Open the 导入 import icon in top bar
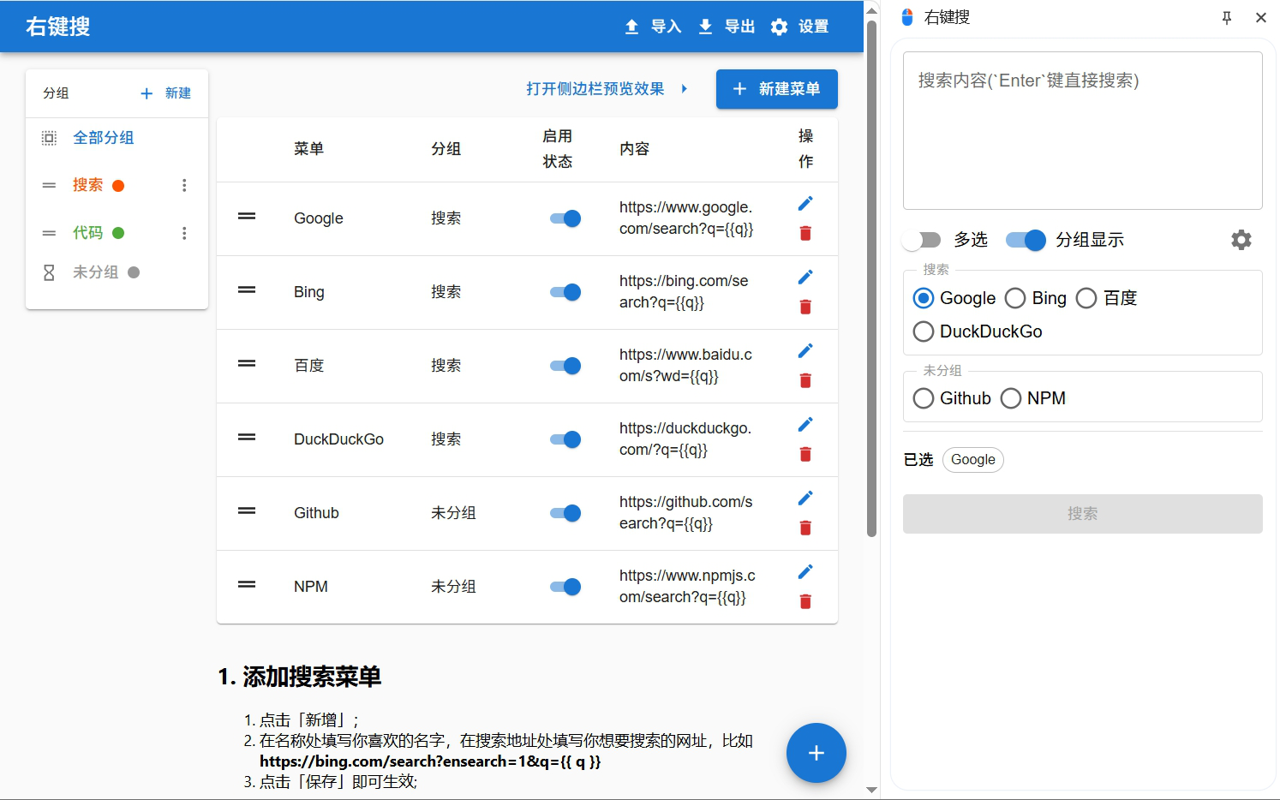Image resolution: width=1280 pixels, height=800 pixels. [x=631, y=26]
